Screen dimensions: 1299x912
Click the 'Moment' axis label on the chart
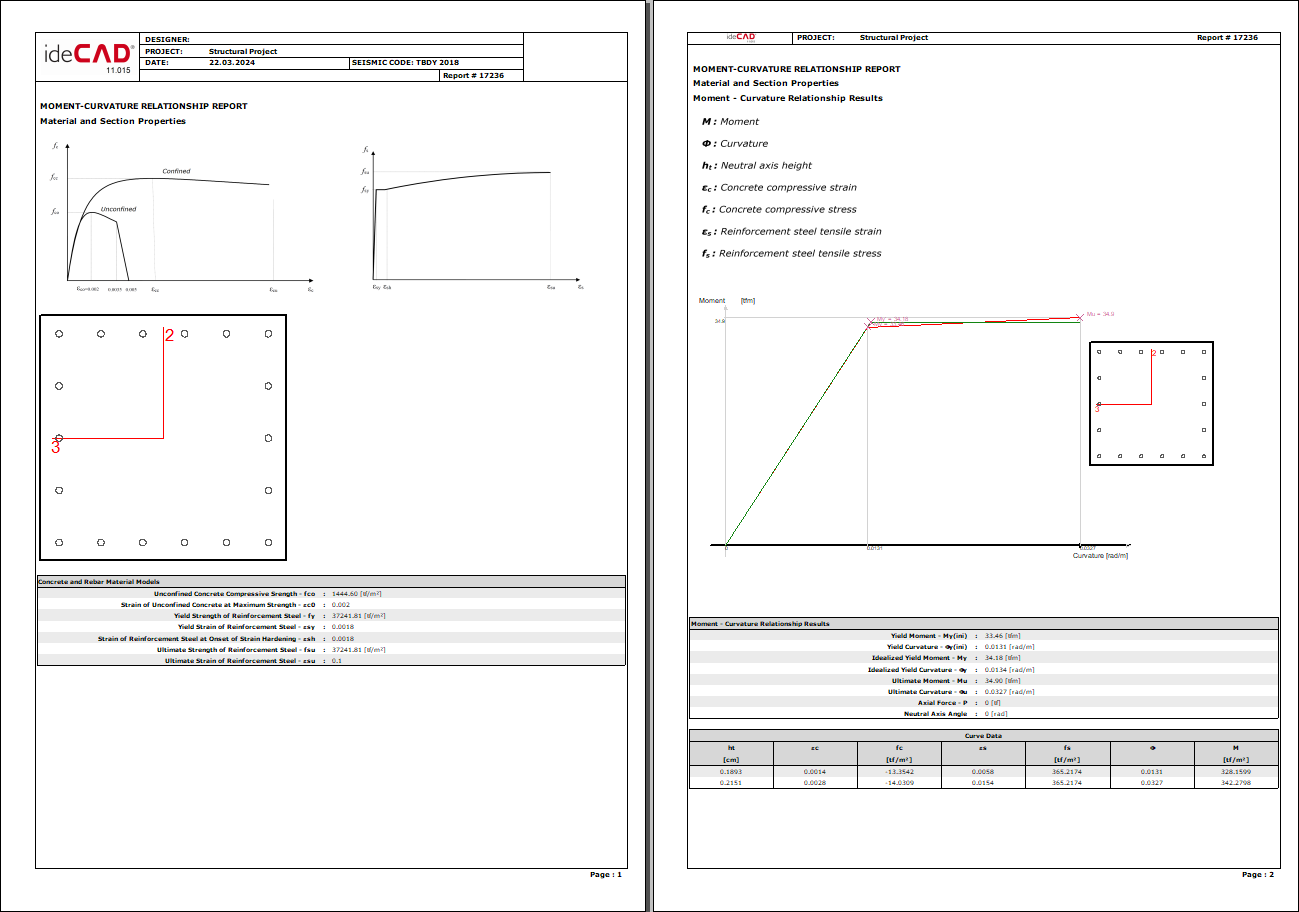coord(712,300)
